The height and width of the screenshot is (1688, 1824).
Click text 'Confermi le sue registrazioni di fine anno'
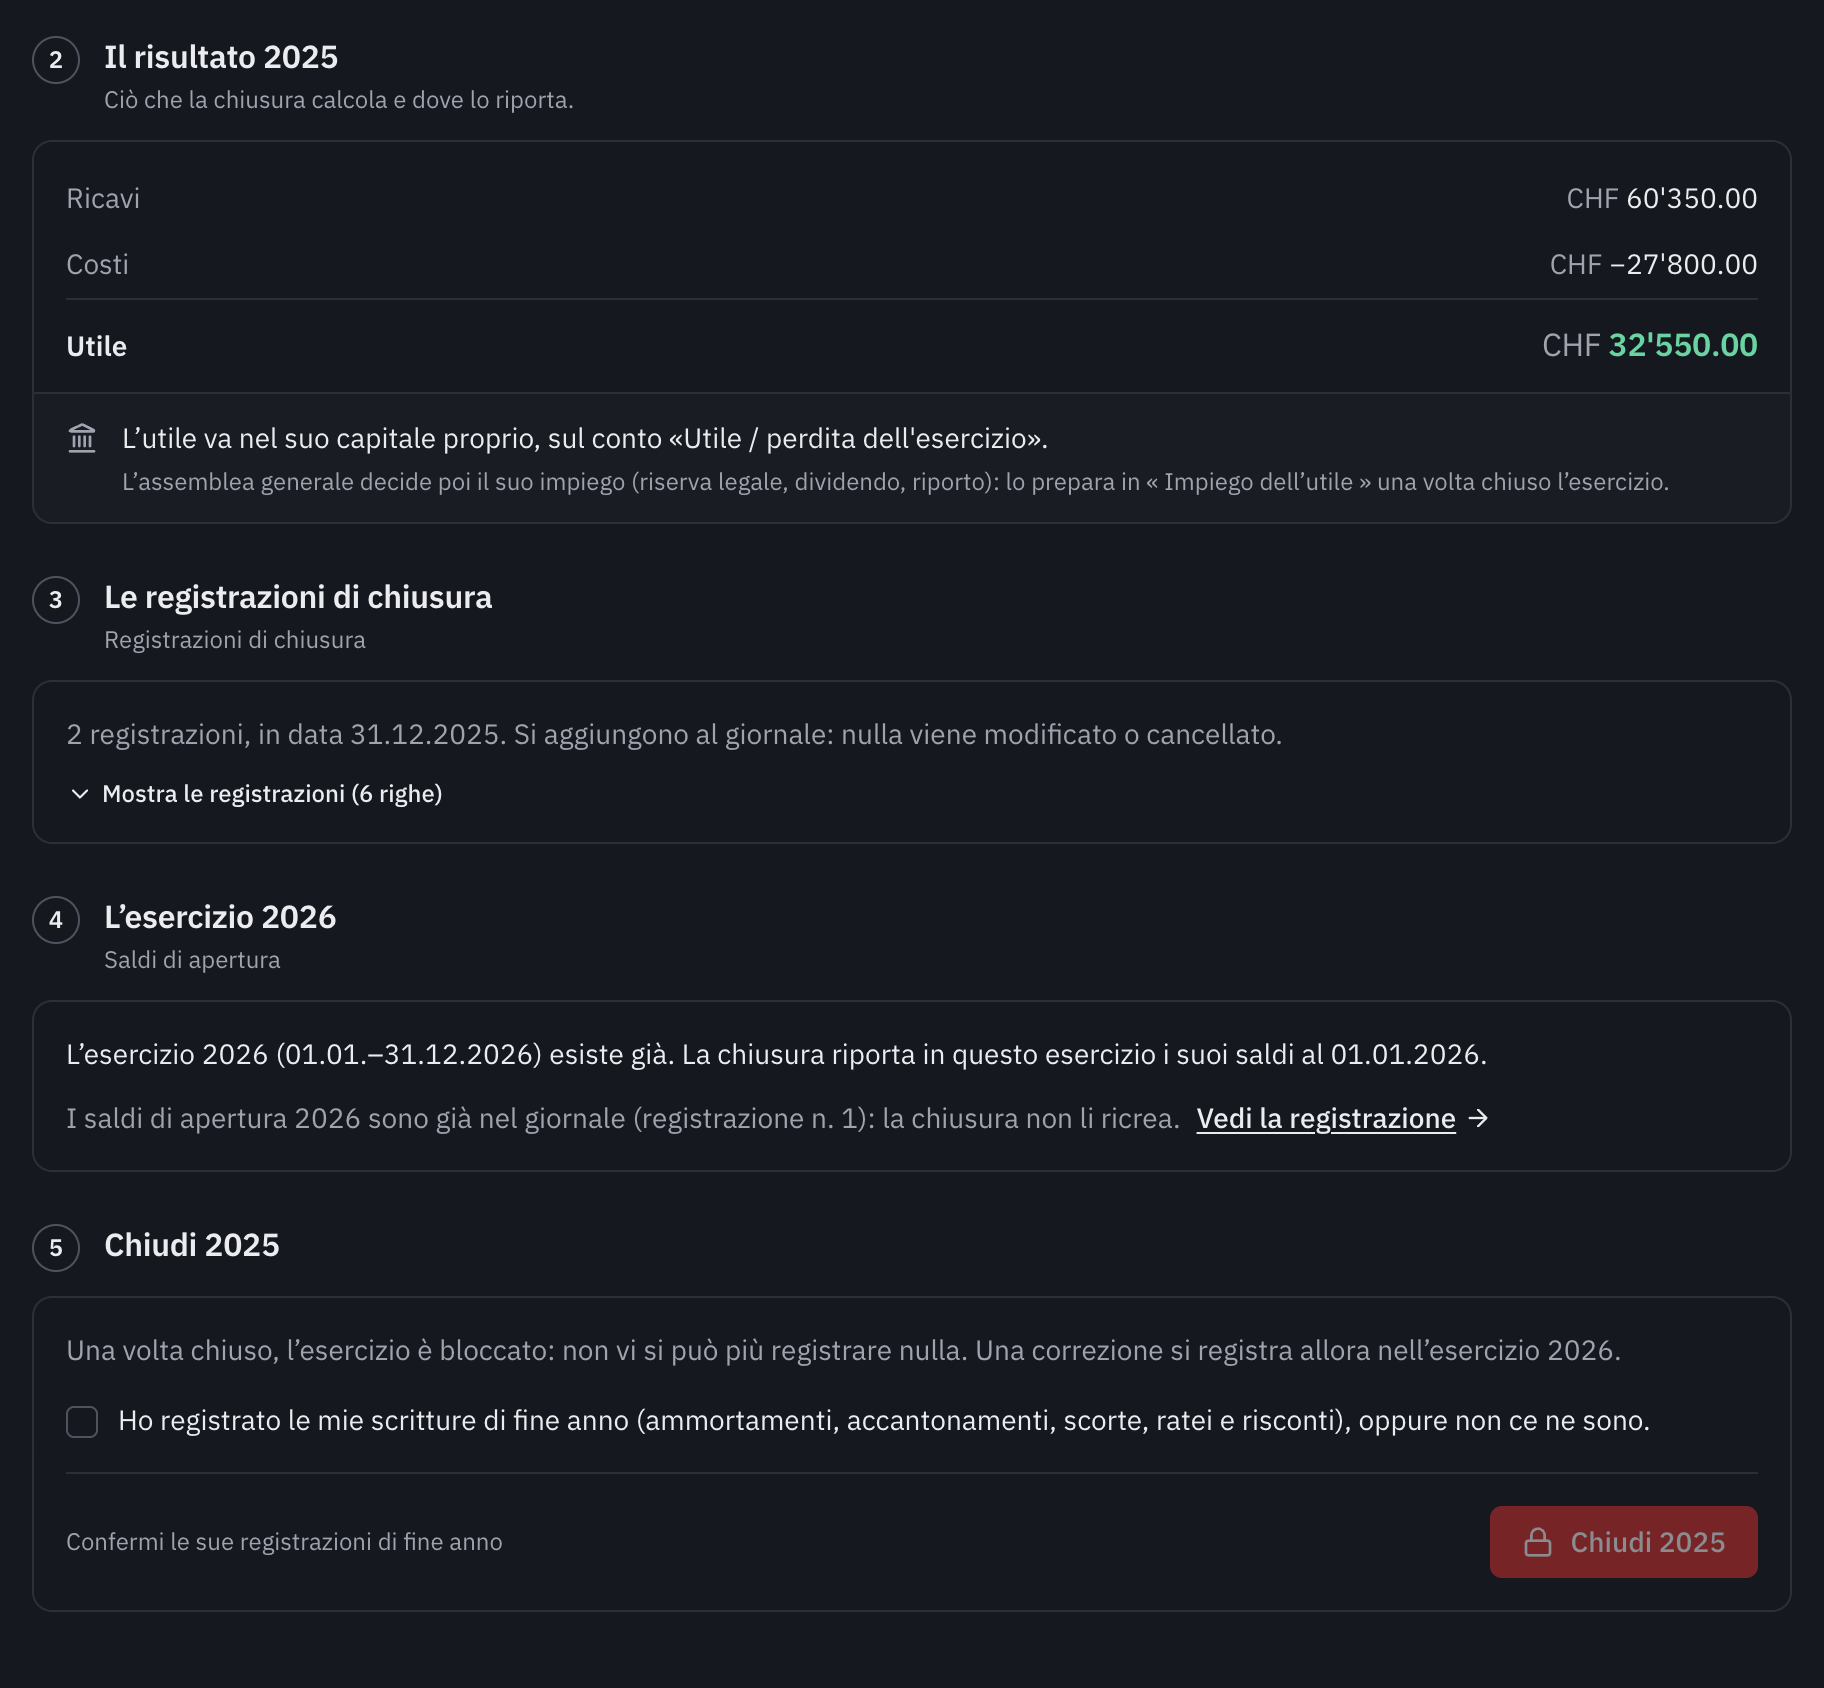point(284,1542)
